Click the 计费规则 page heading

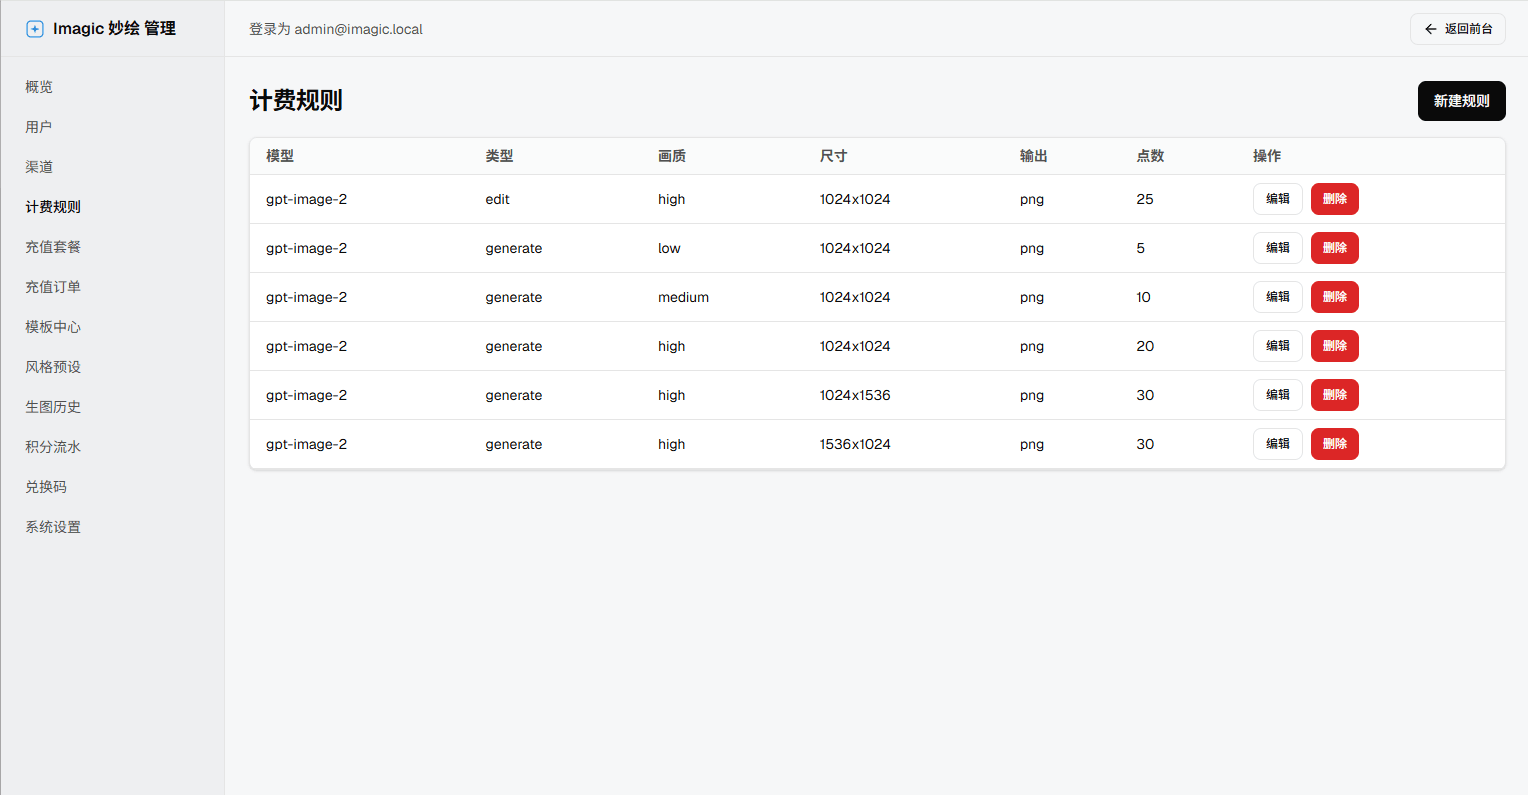coord(296,101)
